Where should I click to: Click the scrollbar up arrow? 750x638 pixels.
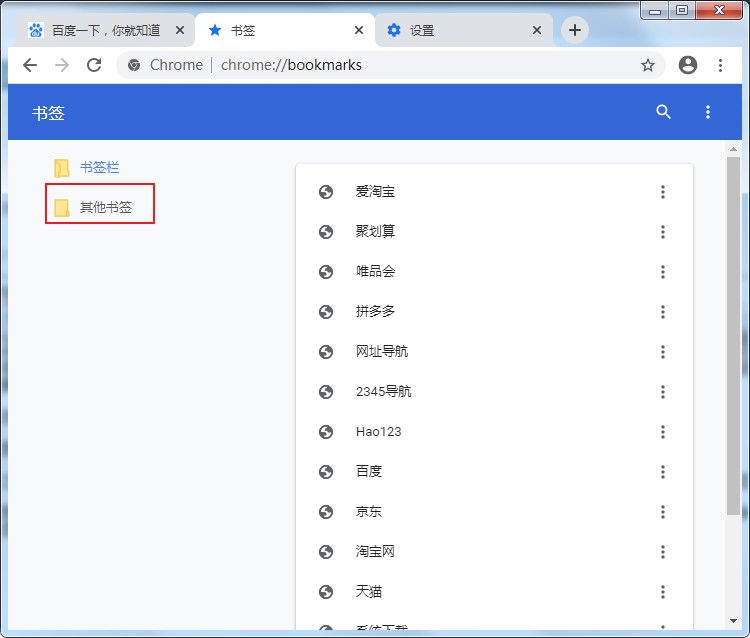[733, 149]
